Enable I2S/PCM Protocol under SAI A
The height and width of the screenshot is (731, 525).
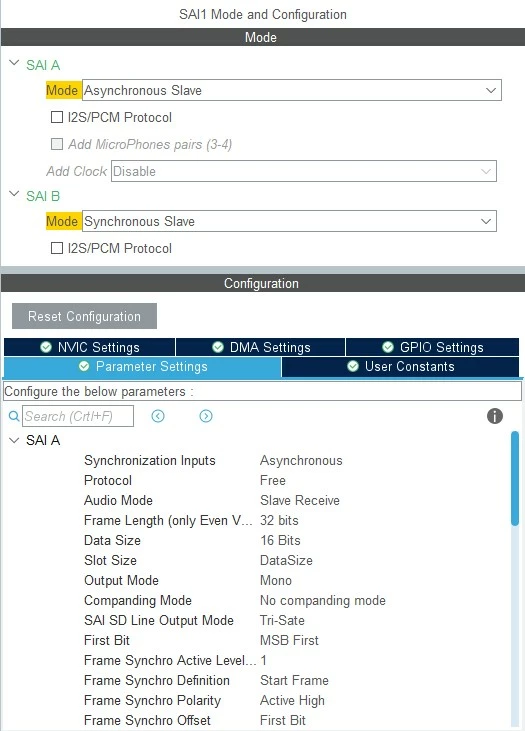tap(57, 117)
